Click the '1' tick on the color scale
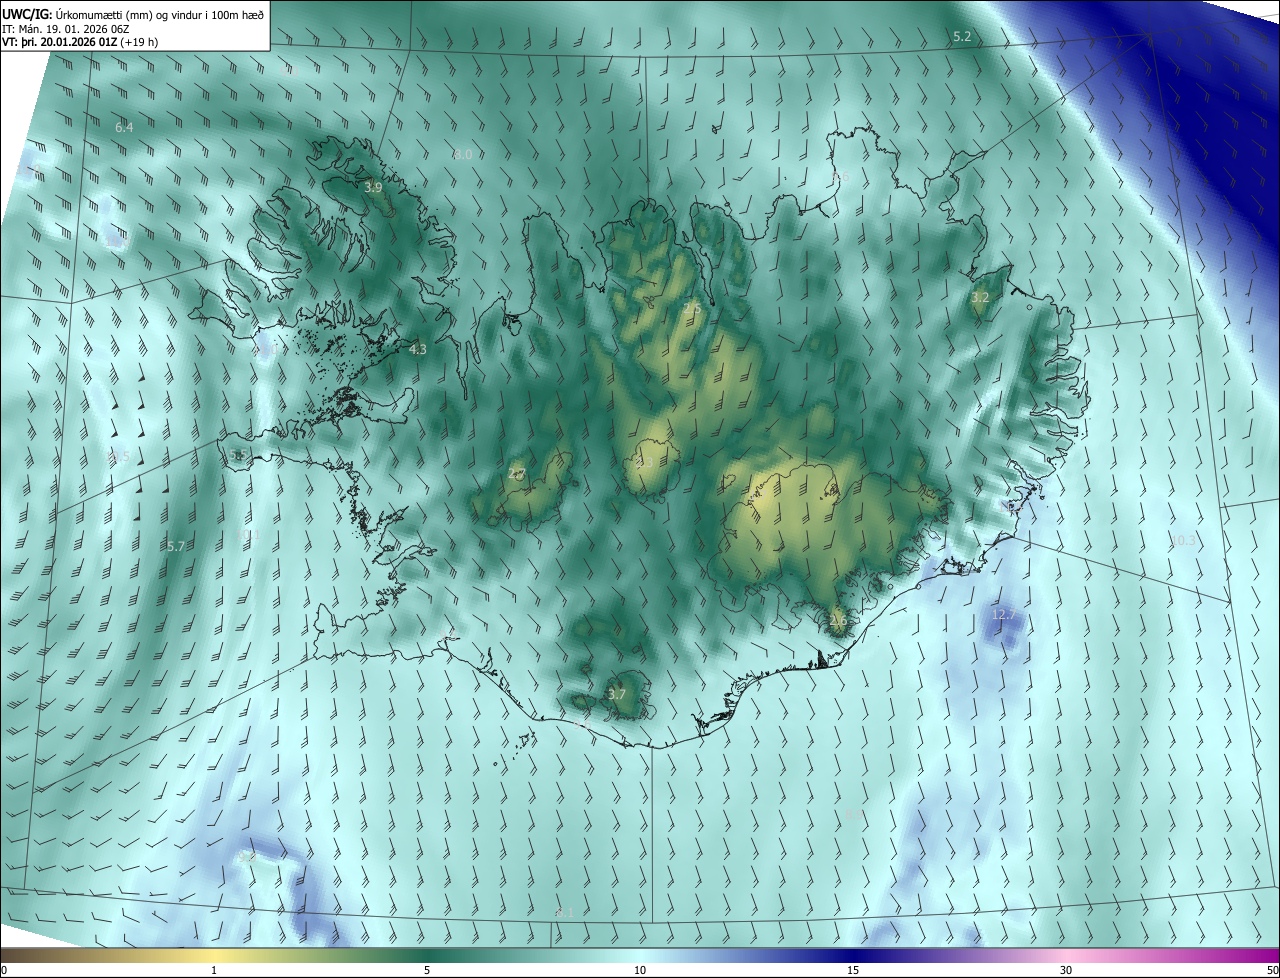 [214, 970]
